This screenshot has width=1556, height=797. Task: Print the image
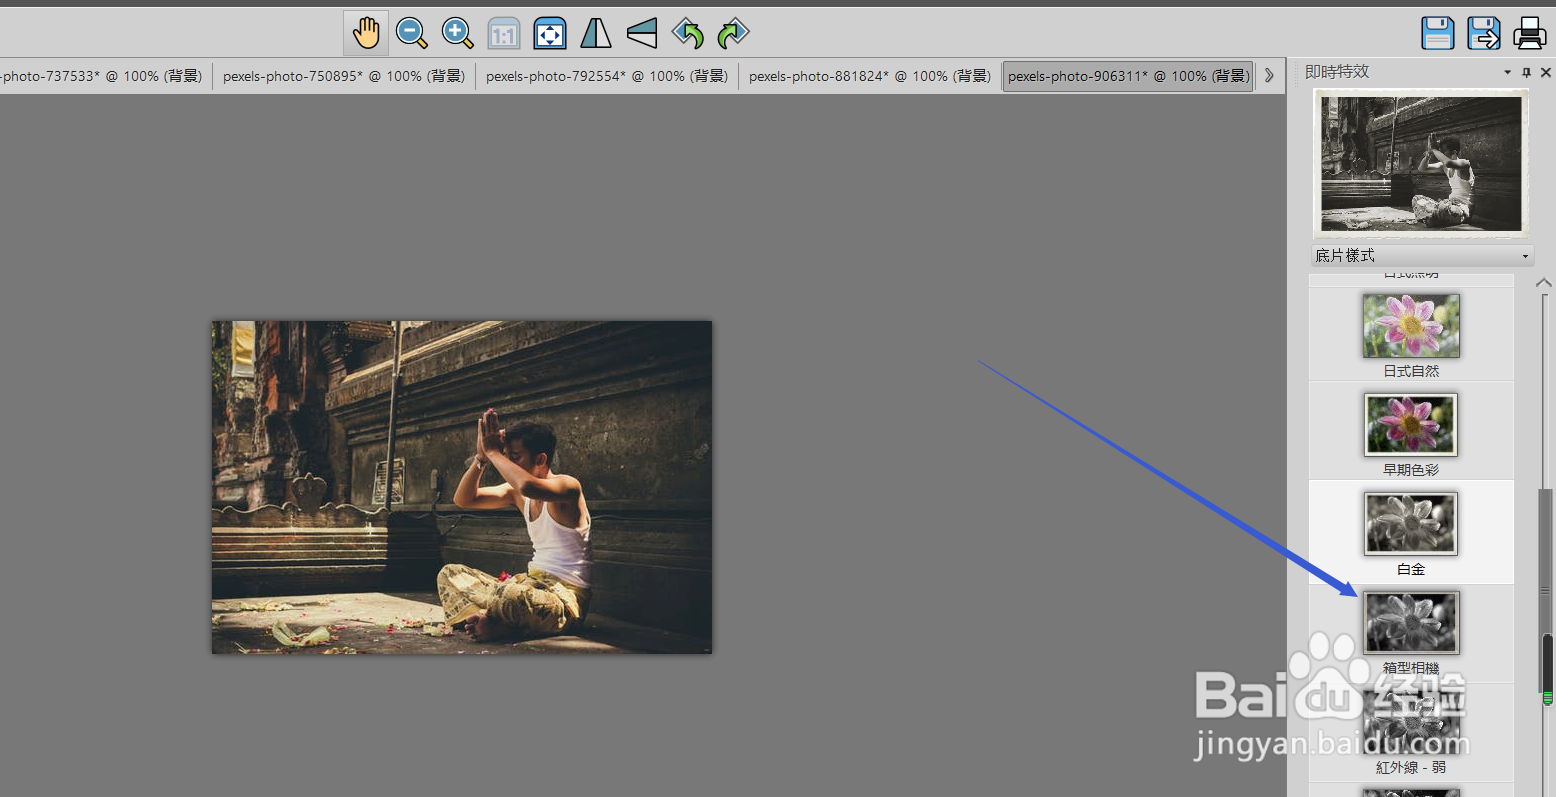1530,33
